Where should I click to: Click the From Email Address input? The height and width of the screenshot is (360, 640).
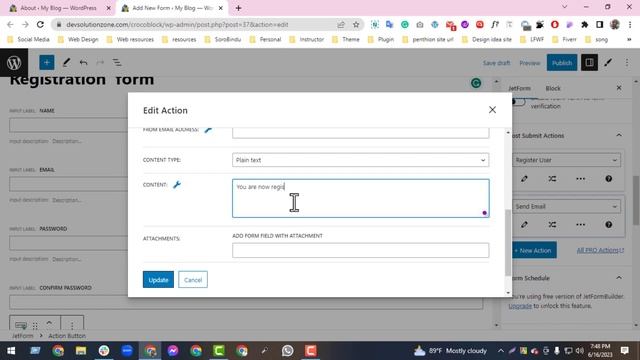[x=360, y=133]
